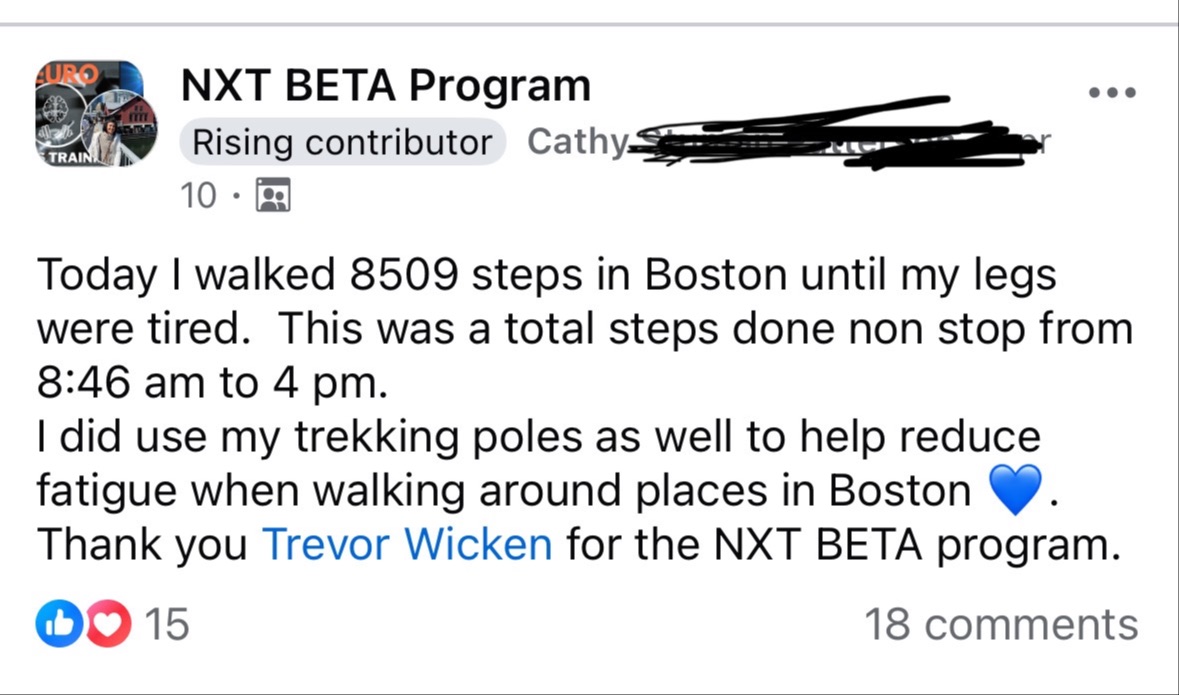The height and width of the screenshot is (695, 1179).
Task: View the 18 comments
Action: 1000,625
